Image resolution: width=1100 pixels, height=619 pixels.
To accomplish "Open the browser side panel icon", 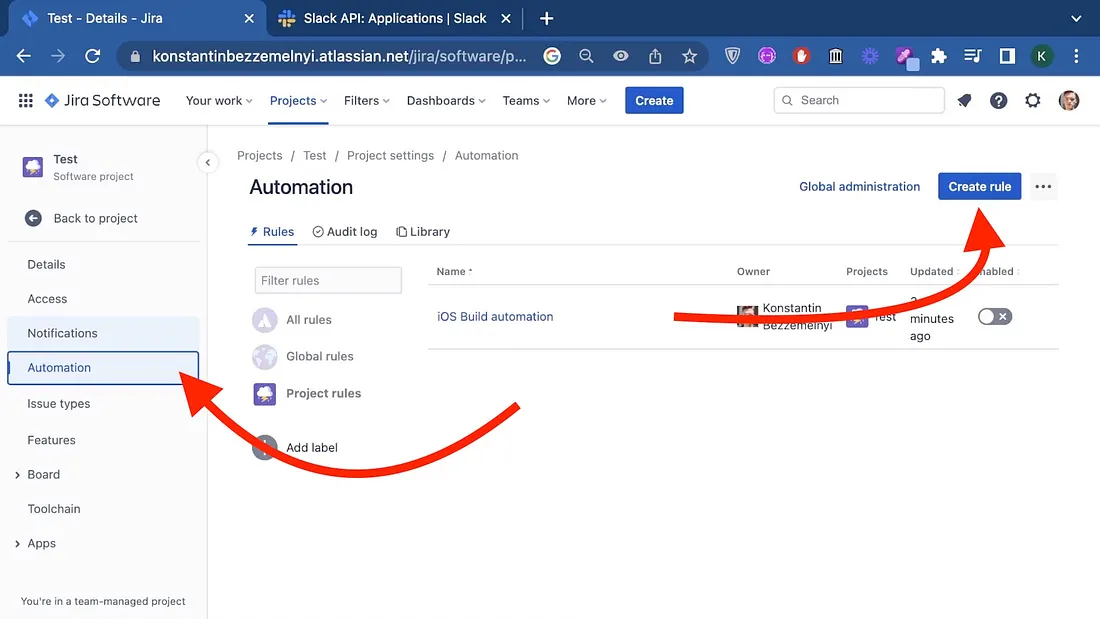I will [1007, 56].
